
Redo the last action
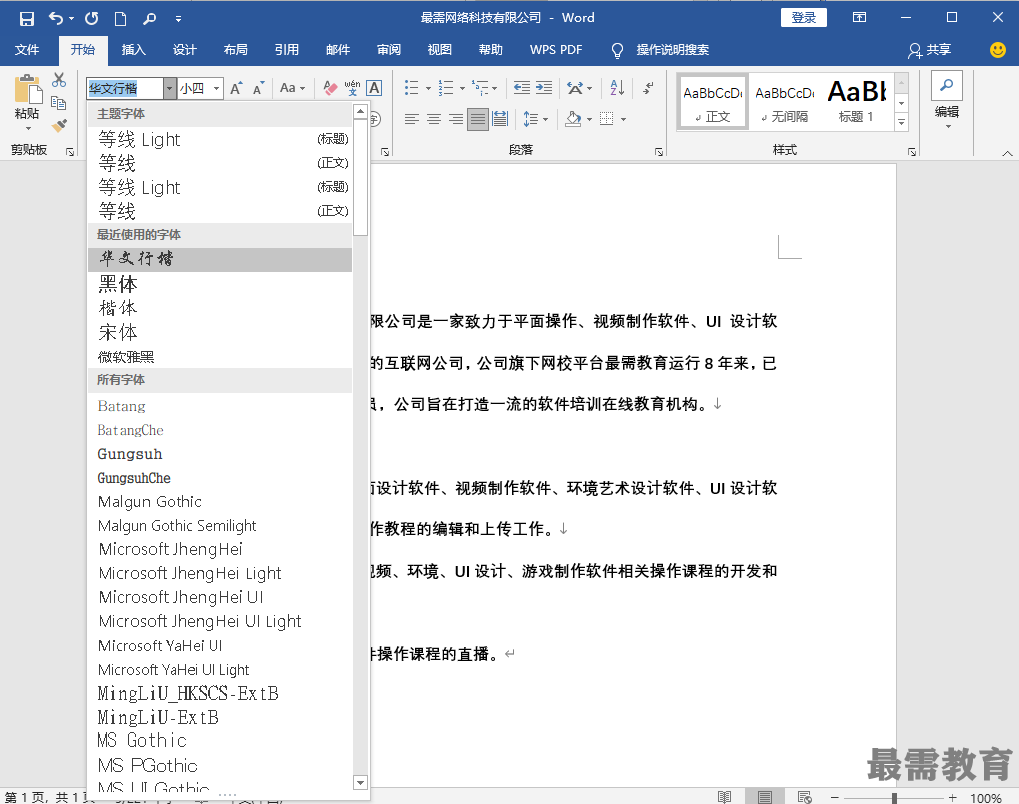pyautogui.click(x=92, y=19)
